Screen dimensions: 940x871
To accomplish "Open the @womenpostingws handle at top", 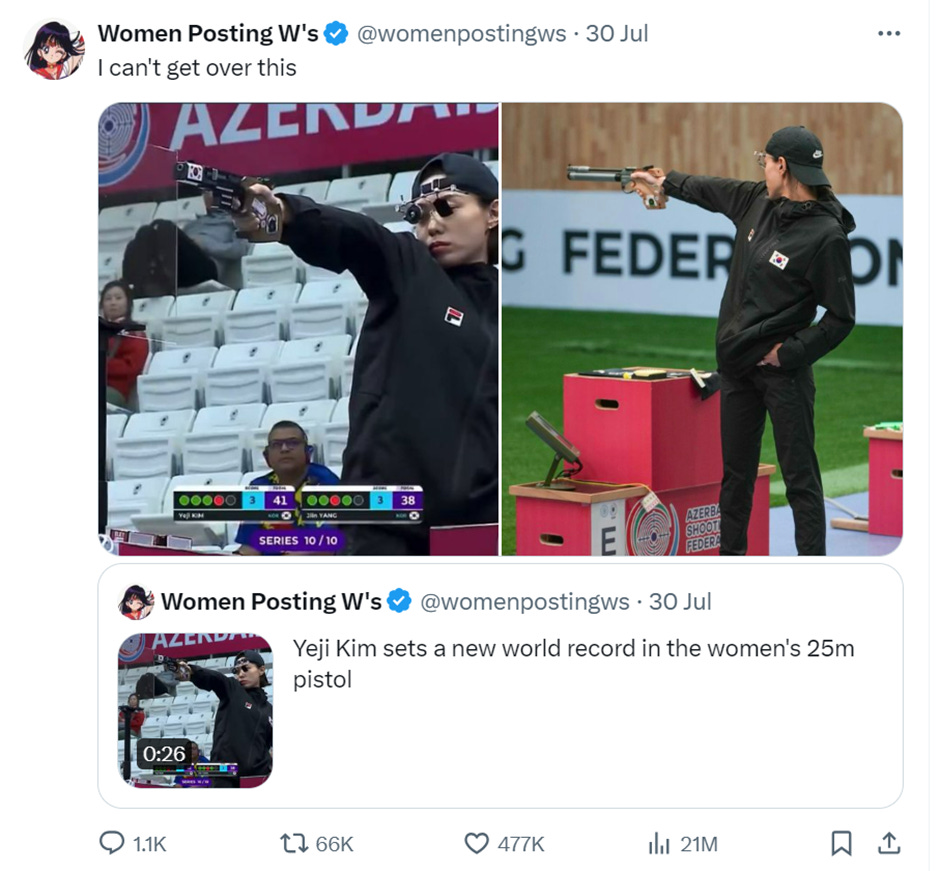I will [x=462, y=34].
